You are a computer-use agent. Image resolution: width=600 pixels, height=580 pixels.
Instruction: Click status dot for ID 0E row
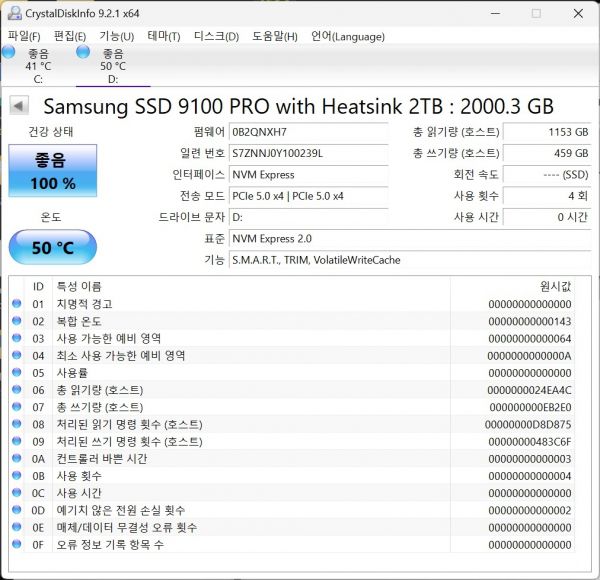(x=16, y=527)
